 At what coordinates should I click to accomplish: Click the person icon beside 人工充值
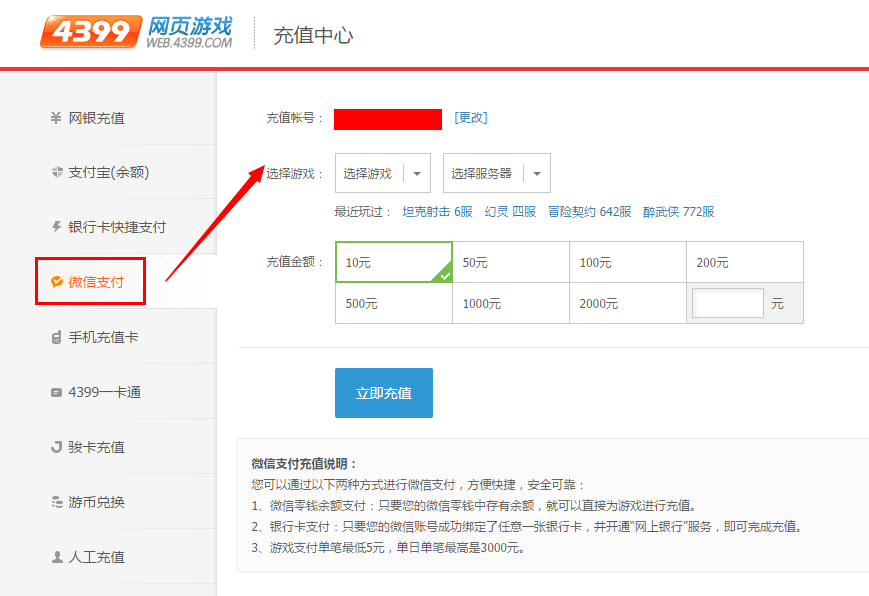[55, 556]
